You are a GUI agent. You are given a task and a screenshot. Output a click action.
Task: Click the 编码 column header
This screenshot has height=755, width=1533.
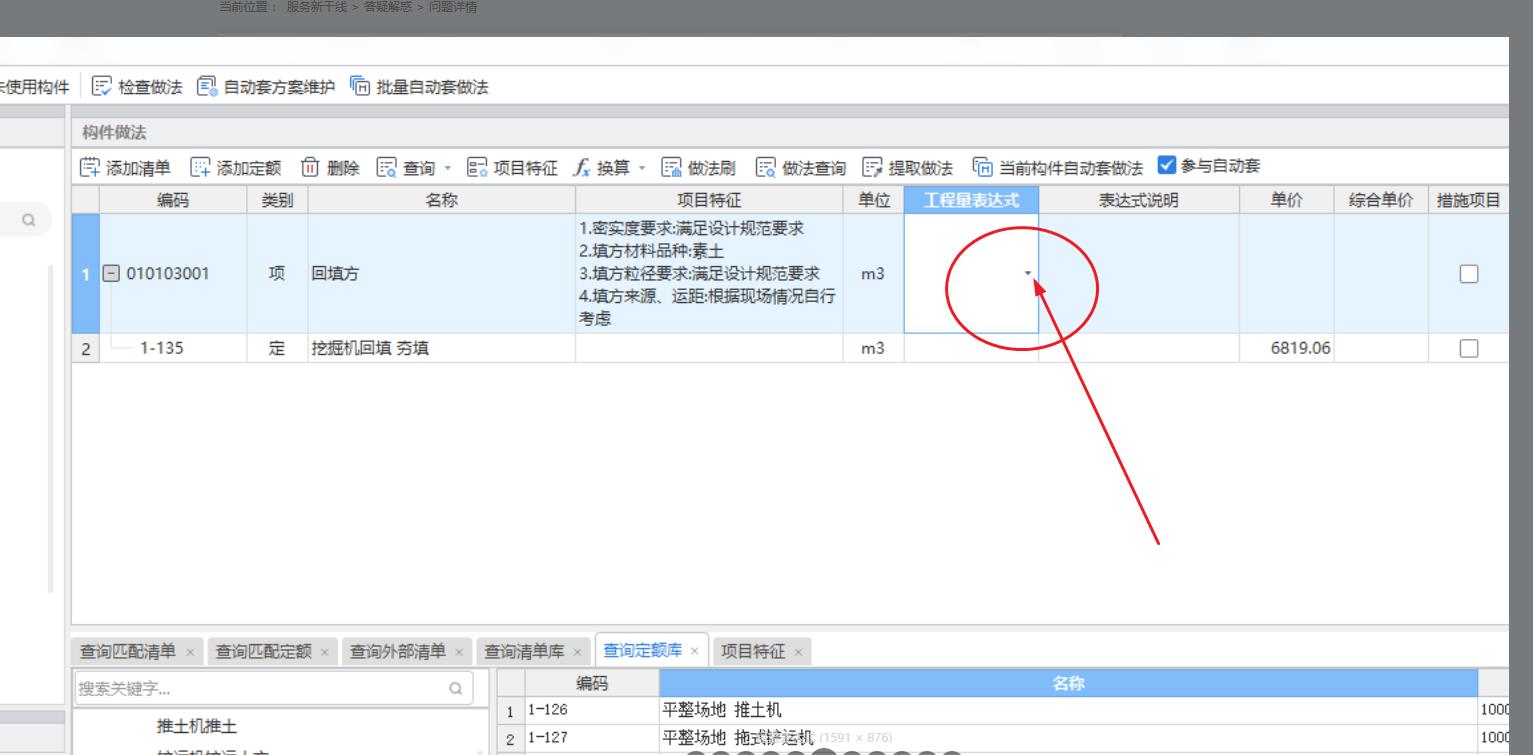(173, 200)
